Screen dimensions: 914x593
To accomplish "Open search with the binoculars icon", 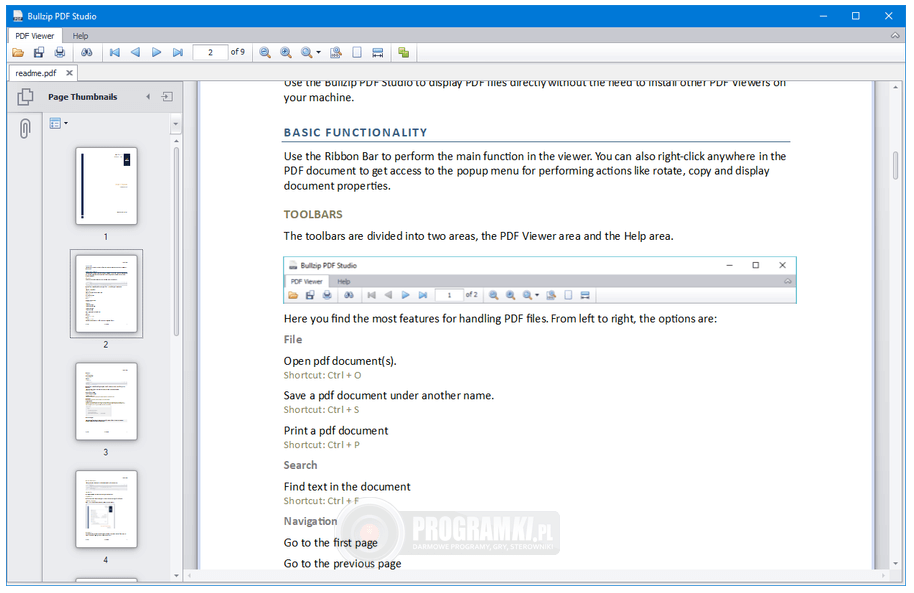I will pos(87,52).
